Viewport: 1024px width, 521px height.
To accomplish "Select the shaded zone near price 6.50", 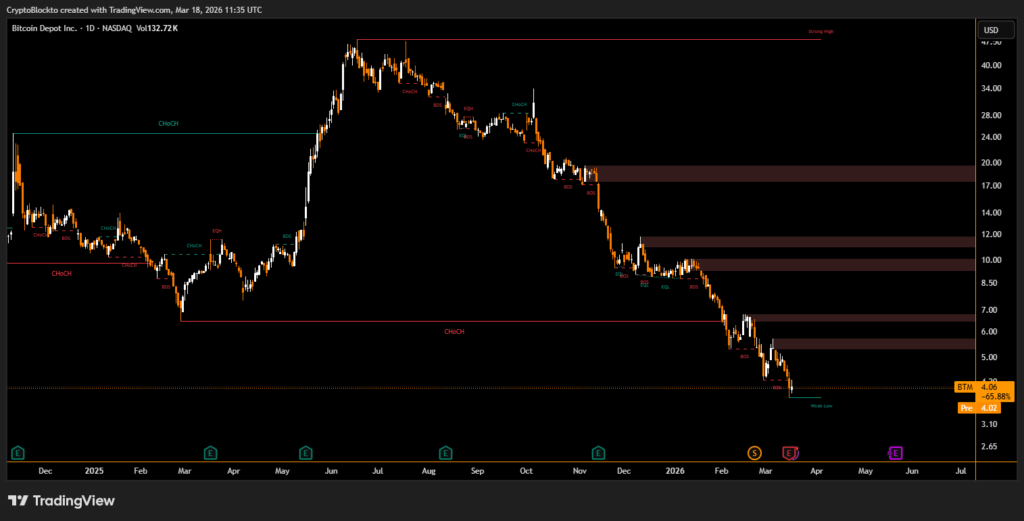I will pos(860,318).
